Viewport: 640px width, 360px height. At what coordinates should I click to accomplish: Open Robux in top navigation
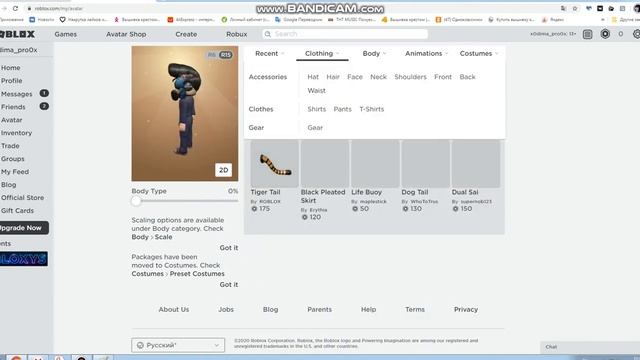(237, 34)
